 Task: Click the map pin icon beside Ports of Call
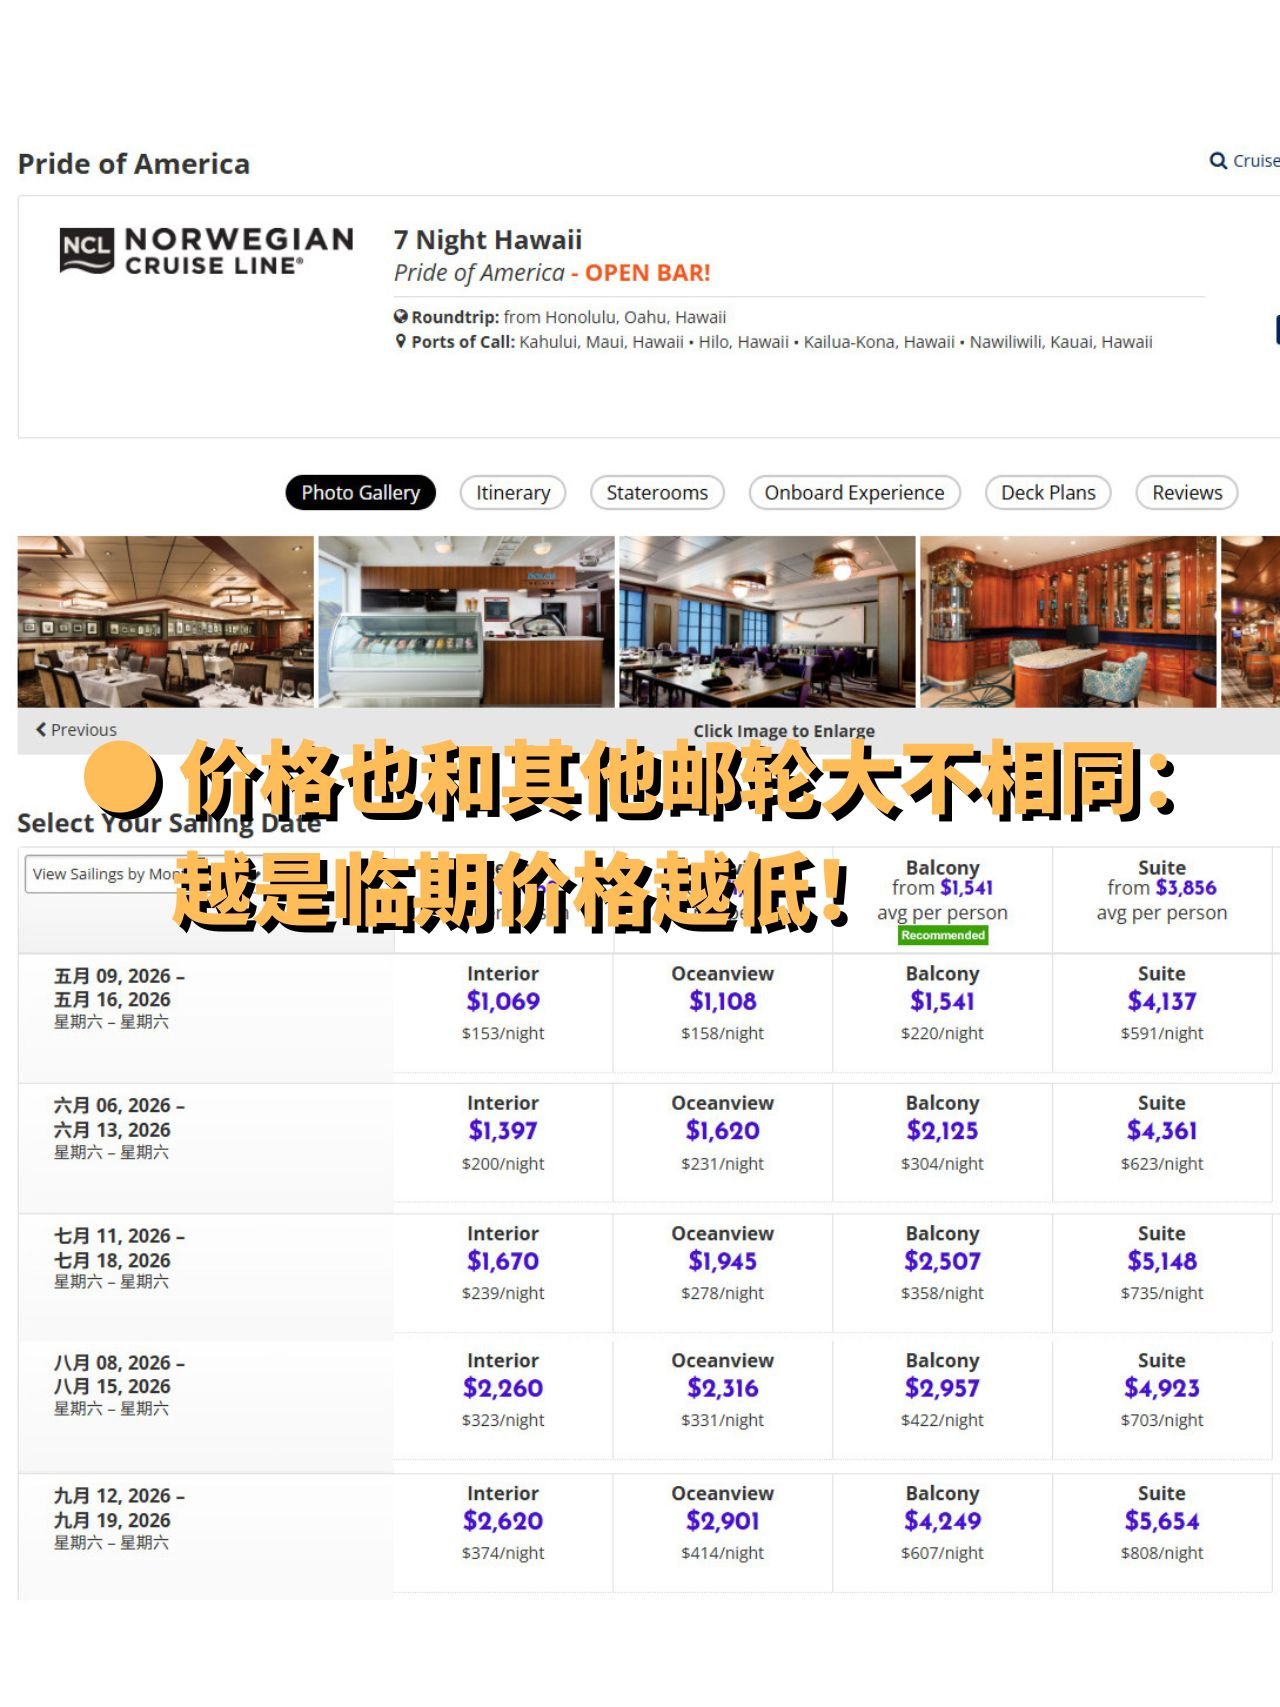click(x=401, y=342)
